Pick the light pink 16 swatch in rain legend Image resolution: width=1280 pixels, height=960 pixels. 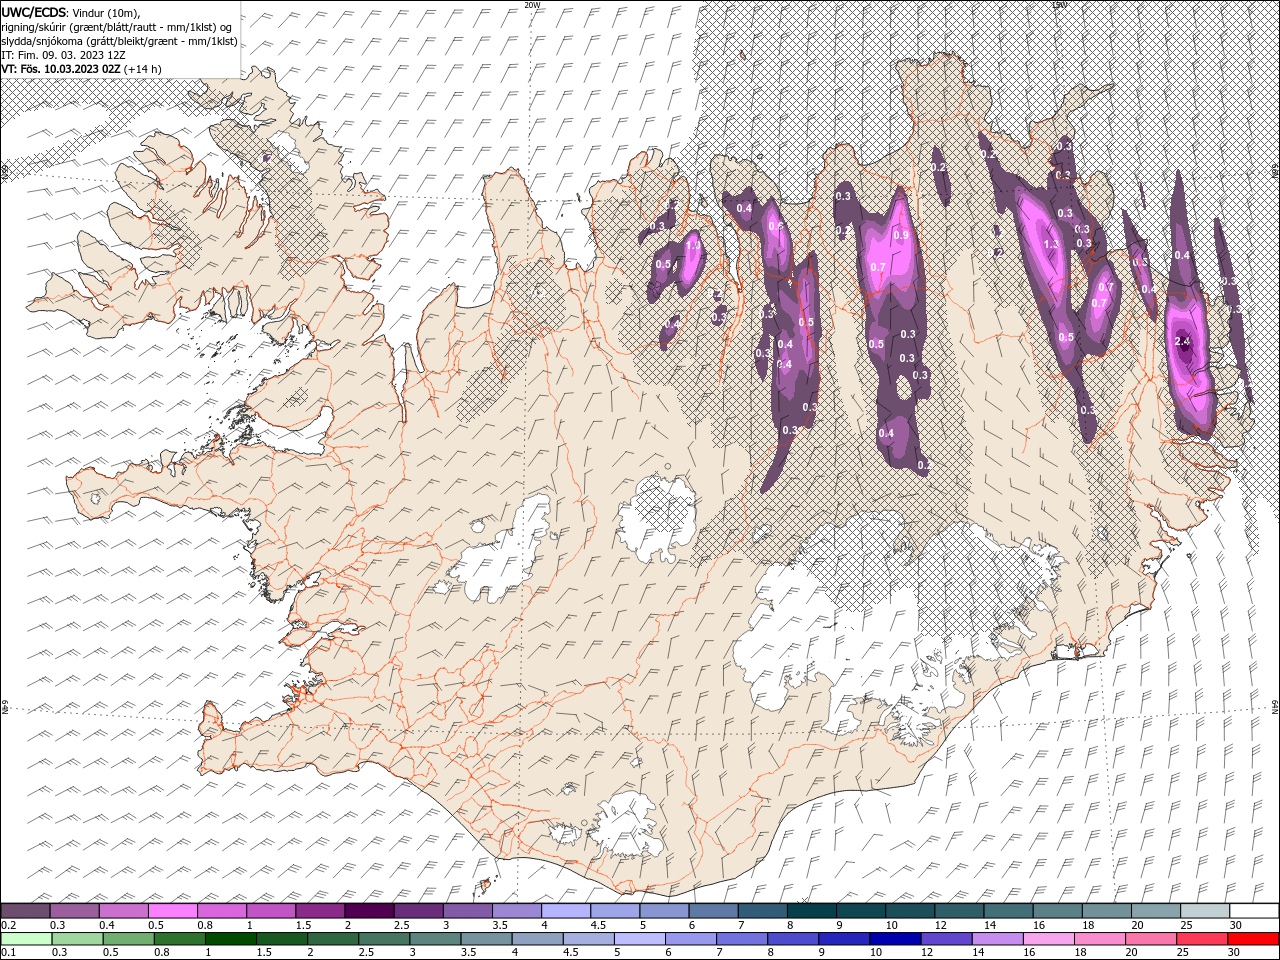[1048, 939]
